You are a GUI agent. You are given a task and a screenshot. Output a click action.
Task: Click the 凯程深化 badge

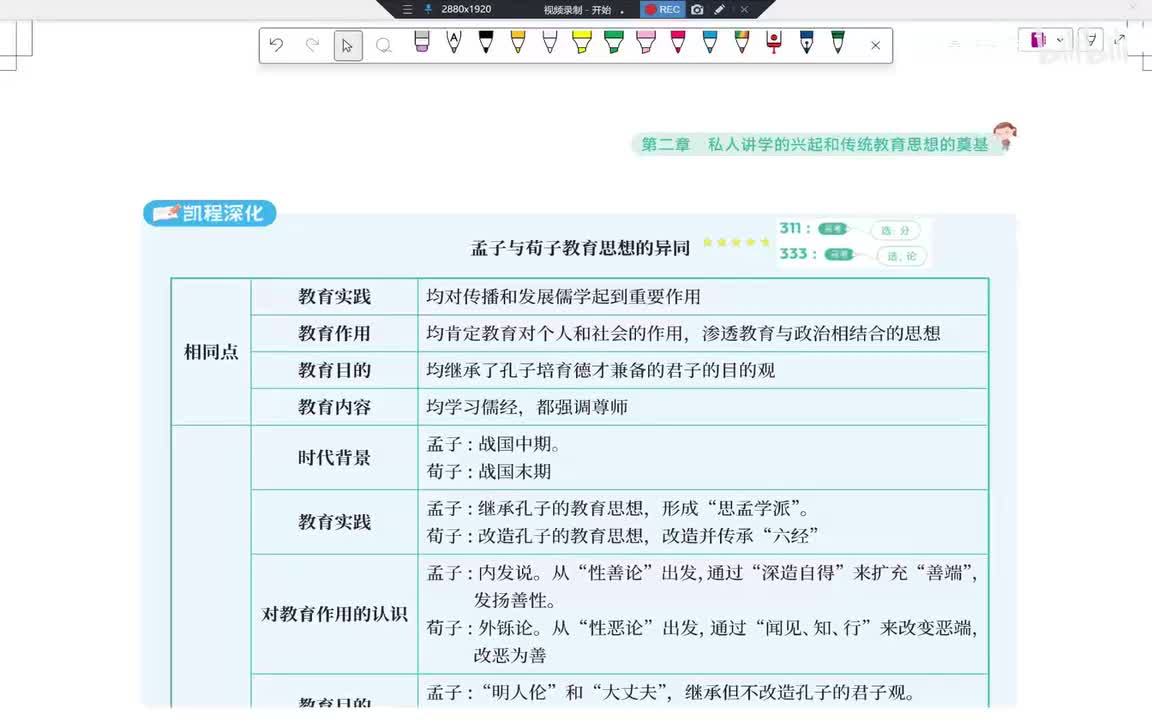click(210, 213)
